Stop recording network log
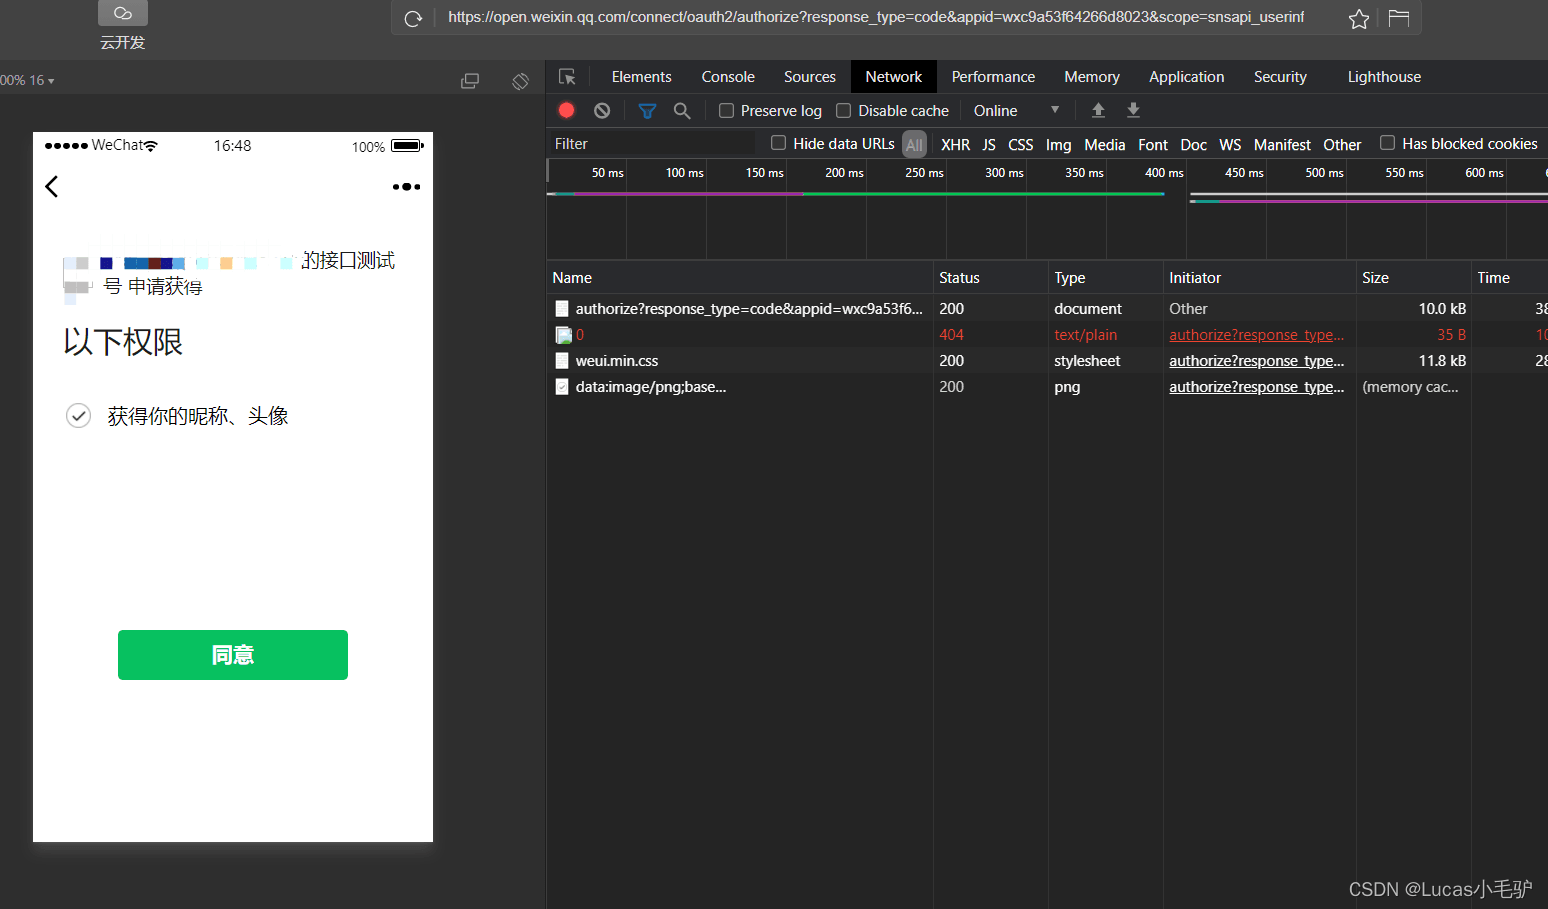 click(x=566, y=110)
